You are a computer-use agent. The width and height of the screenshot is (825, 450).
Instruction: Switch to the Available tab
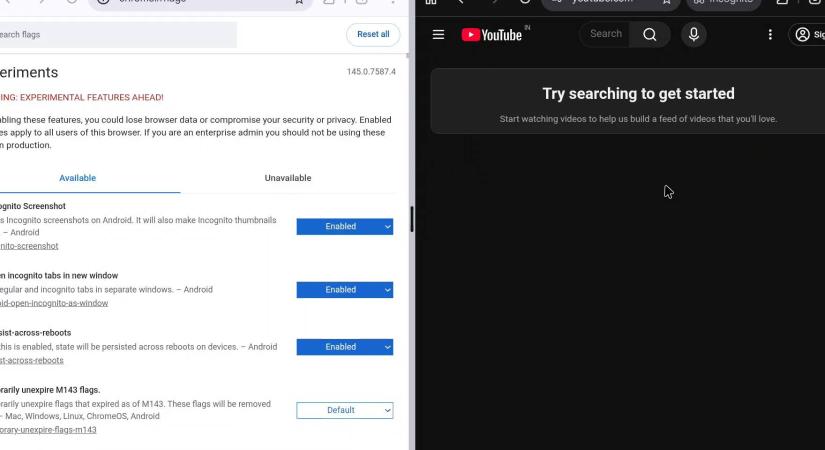click(x=77, y=178)
